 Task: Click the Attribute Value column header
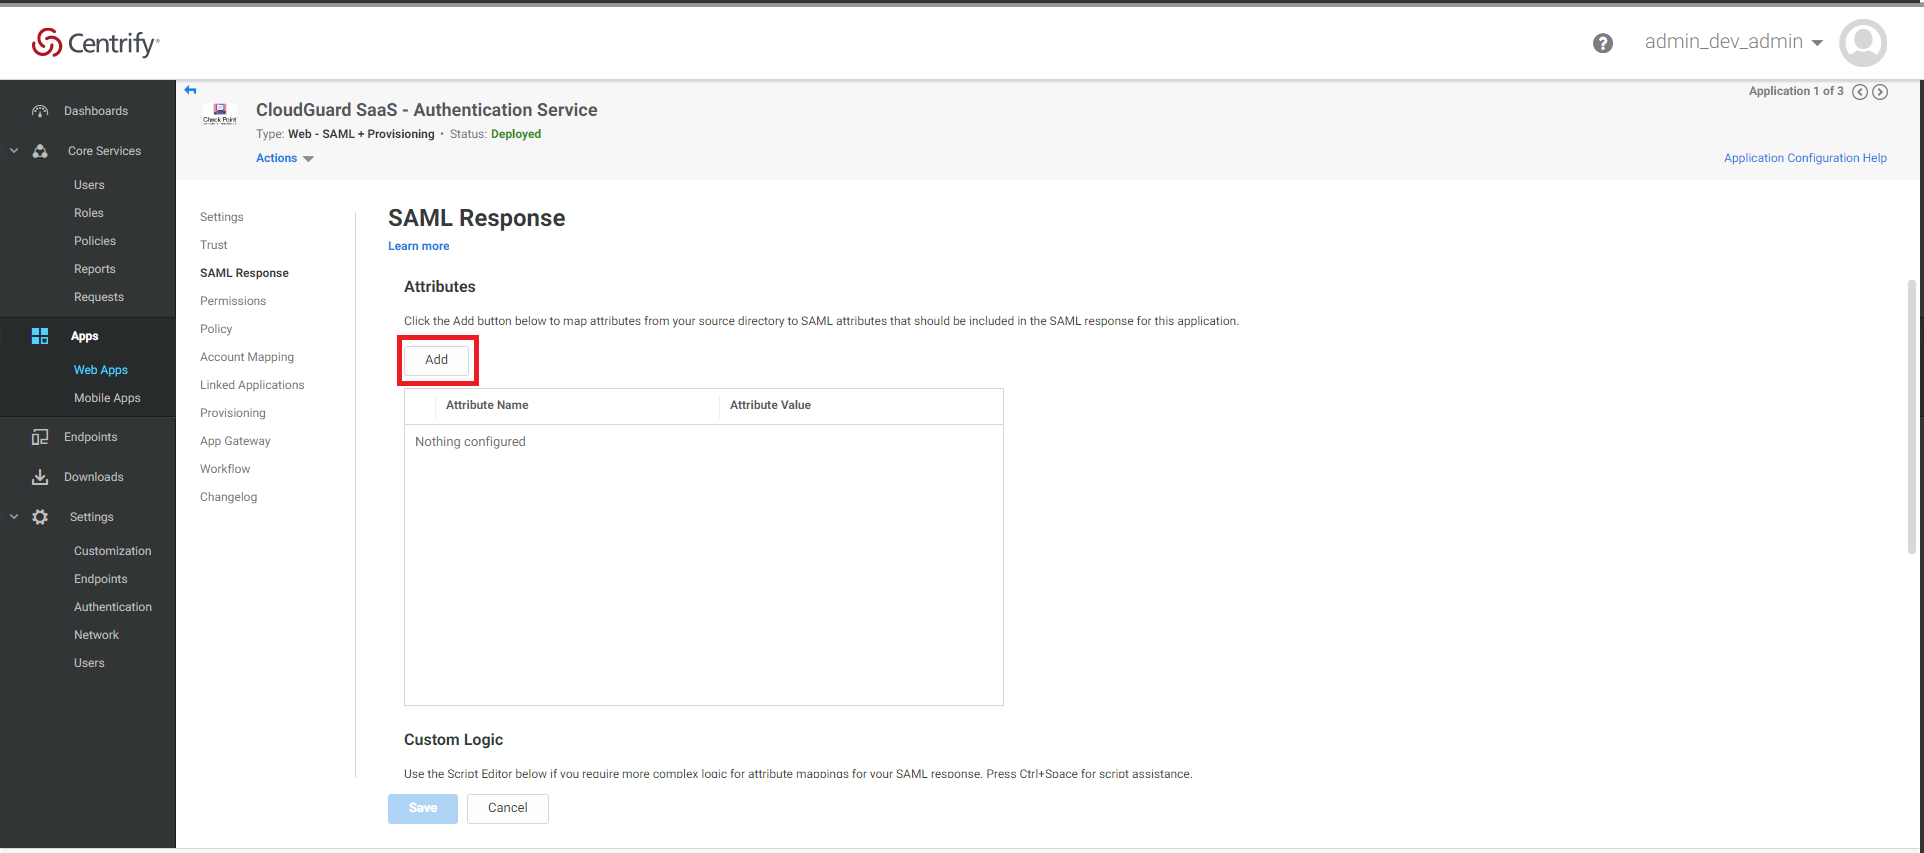coord(770,405)
